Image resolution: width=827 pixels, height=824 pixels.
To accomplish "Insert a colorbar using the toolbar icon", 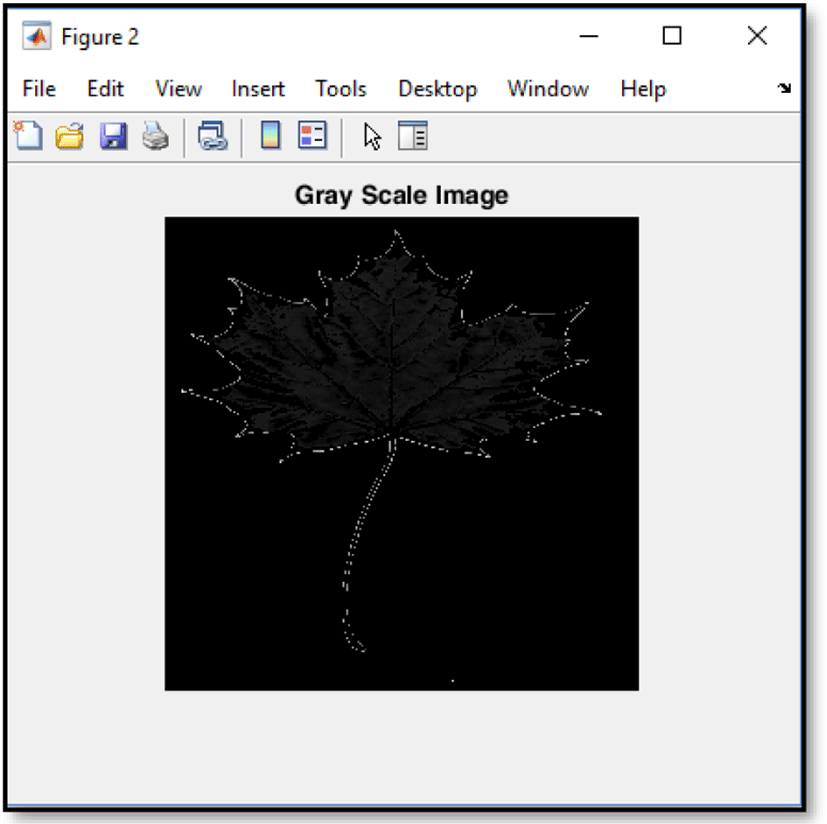I will coord(271,135).
